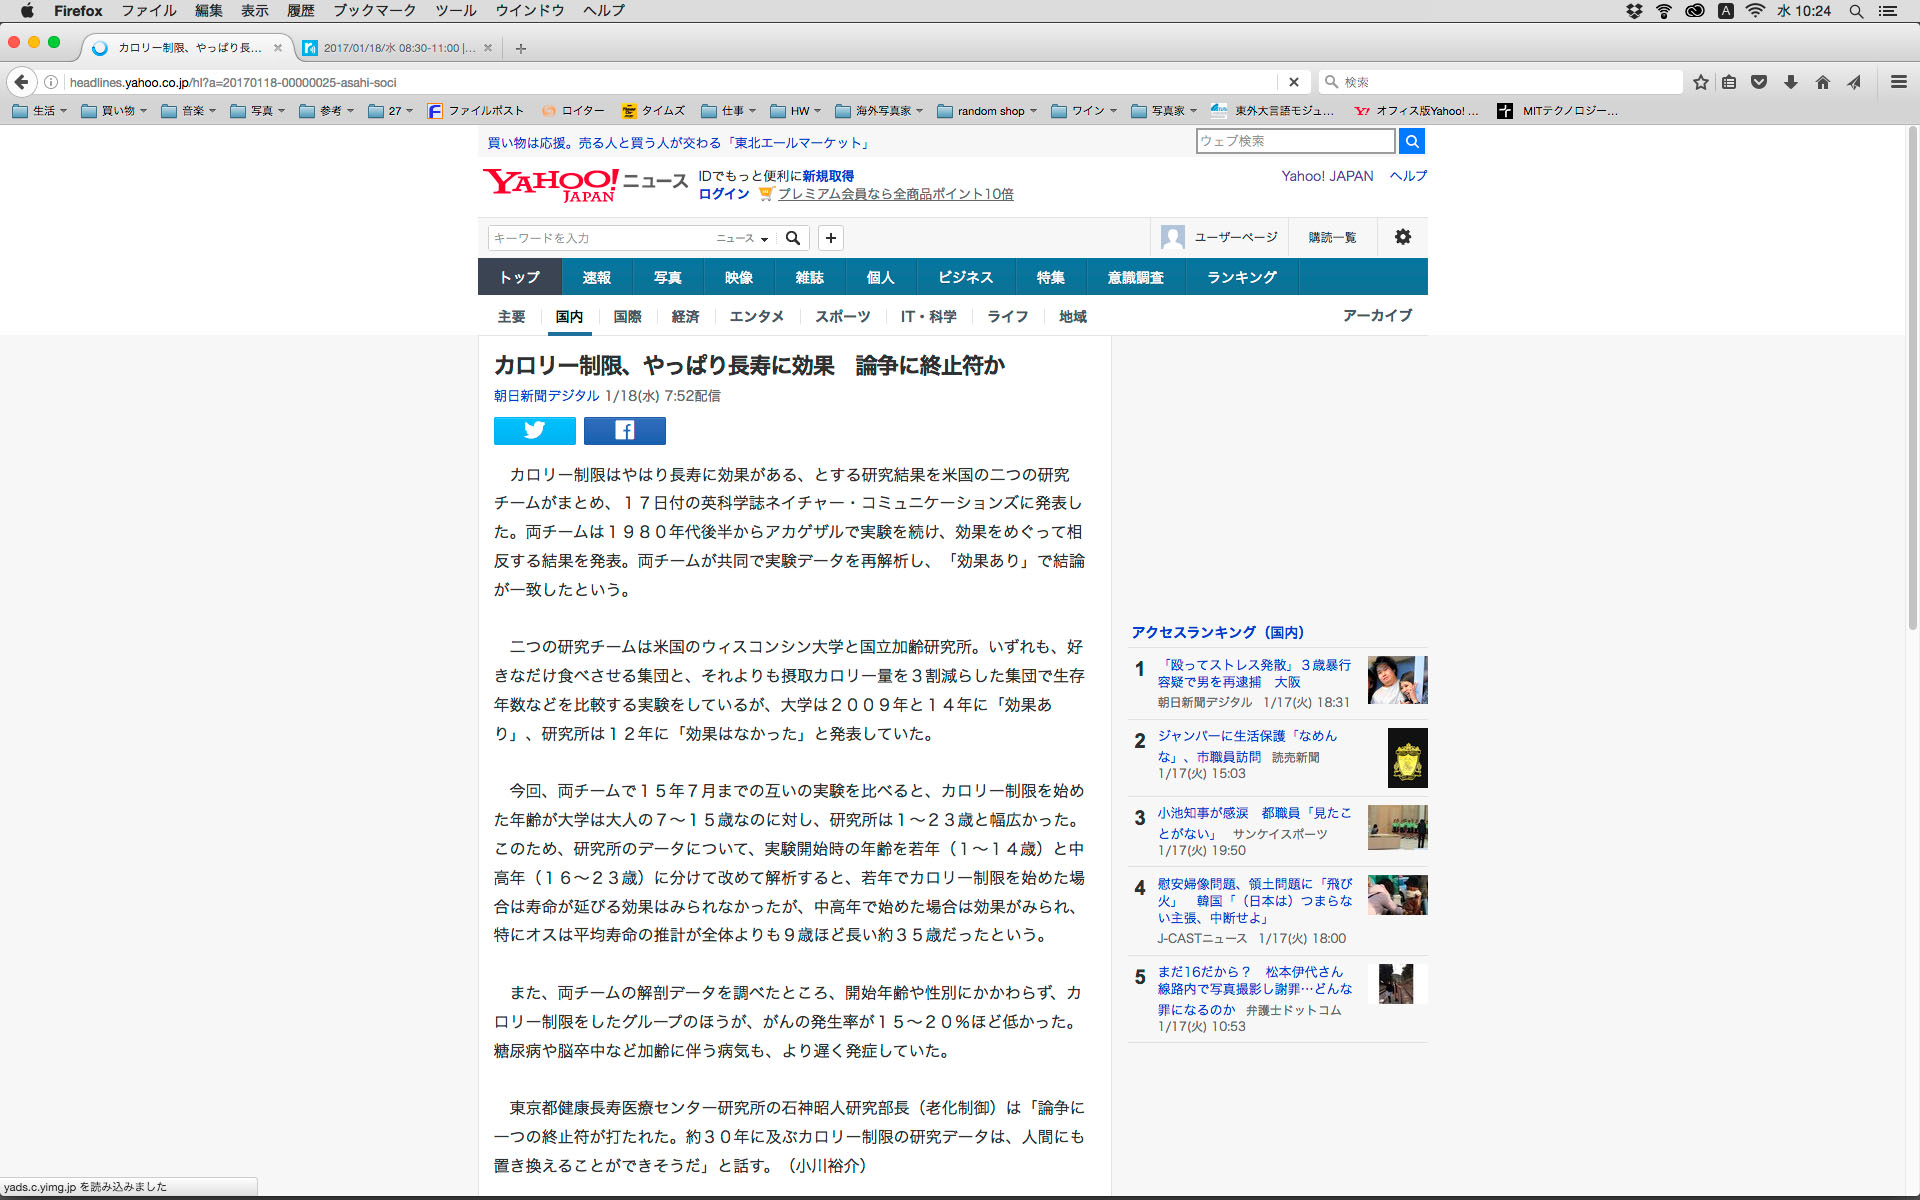
Task: Select the ランキング navigation tab
Action: click(1241, 277)
